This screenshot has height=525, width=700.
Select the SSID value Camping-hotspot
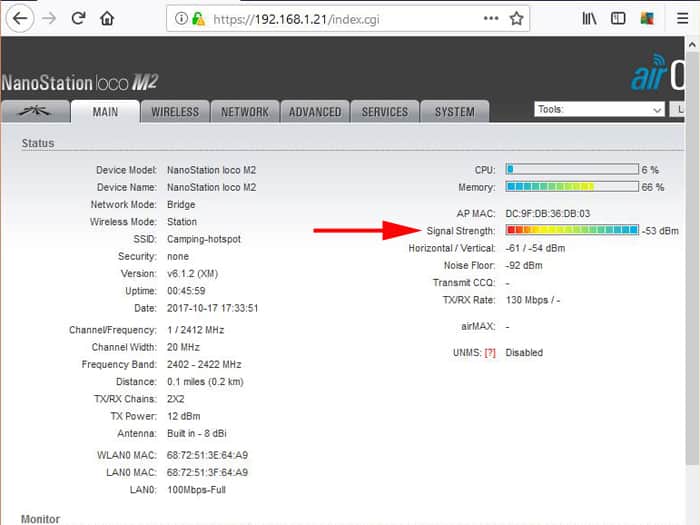[x=204, y=239]
